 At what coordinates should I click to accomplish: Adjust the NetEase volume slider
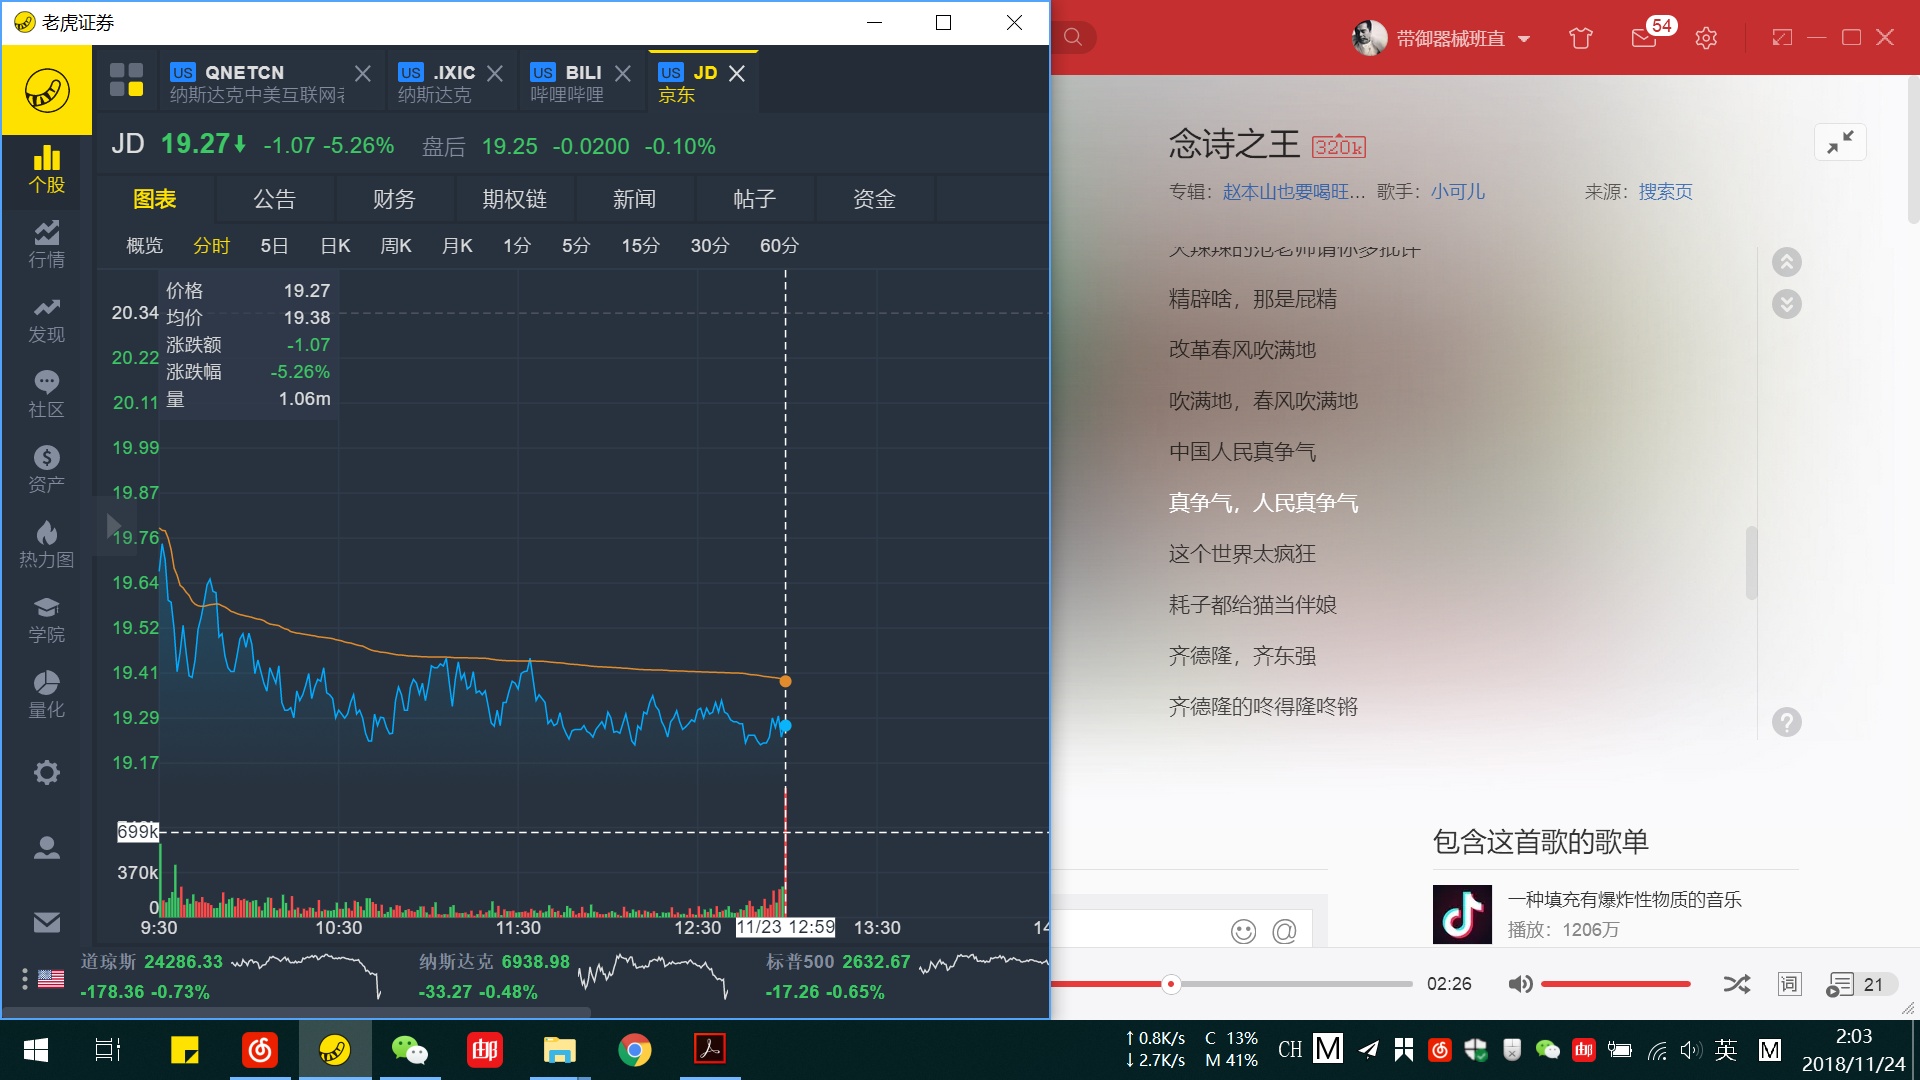coord(1616,984)
